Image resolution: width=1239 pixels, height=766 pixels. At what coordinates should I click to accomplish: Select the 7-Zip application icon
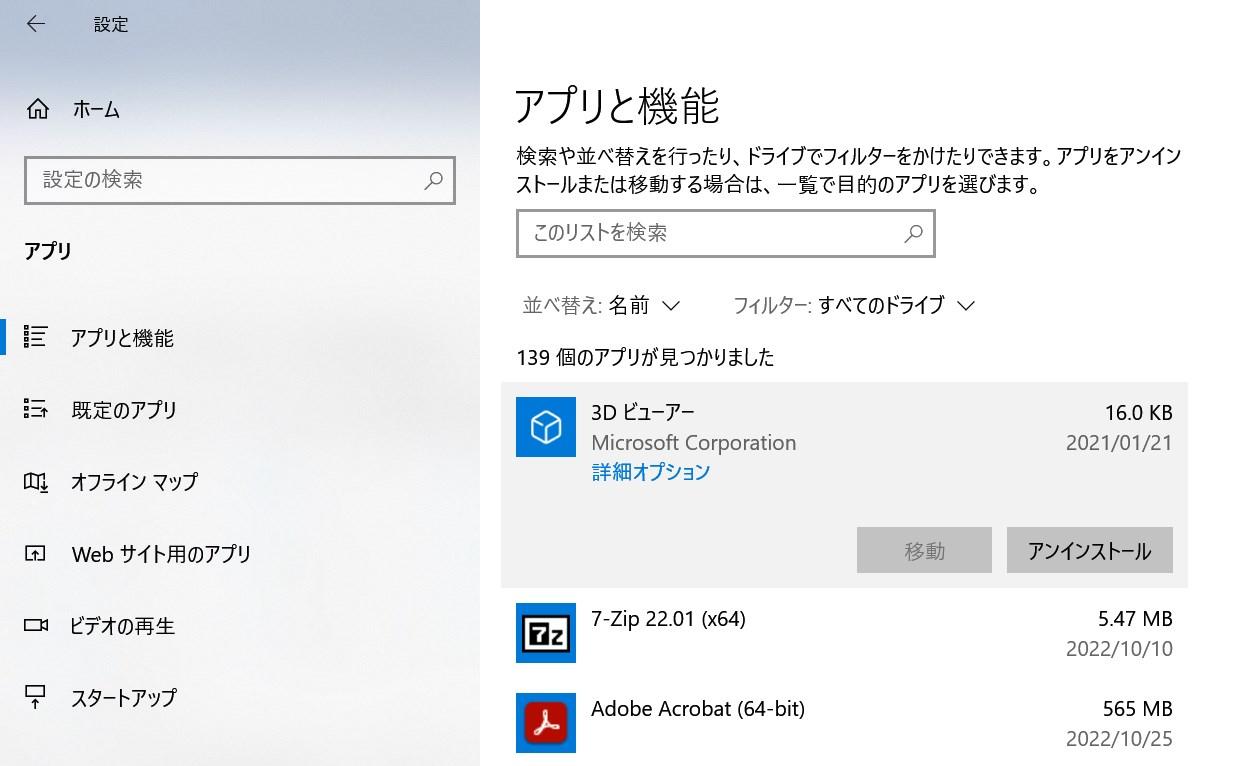point(545,633)
